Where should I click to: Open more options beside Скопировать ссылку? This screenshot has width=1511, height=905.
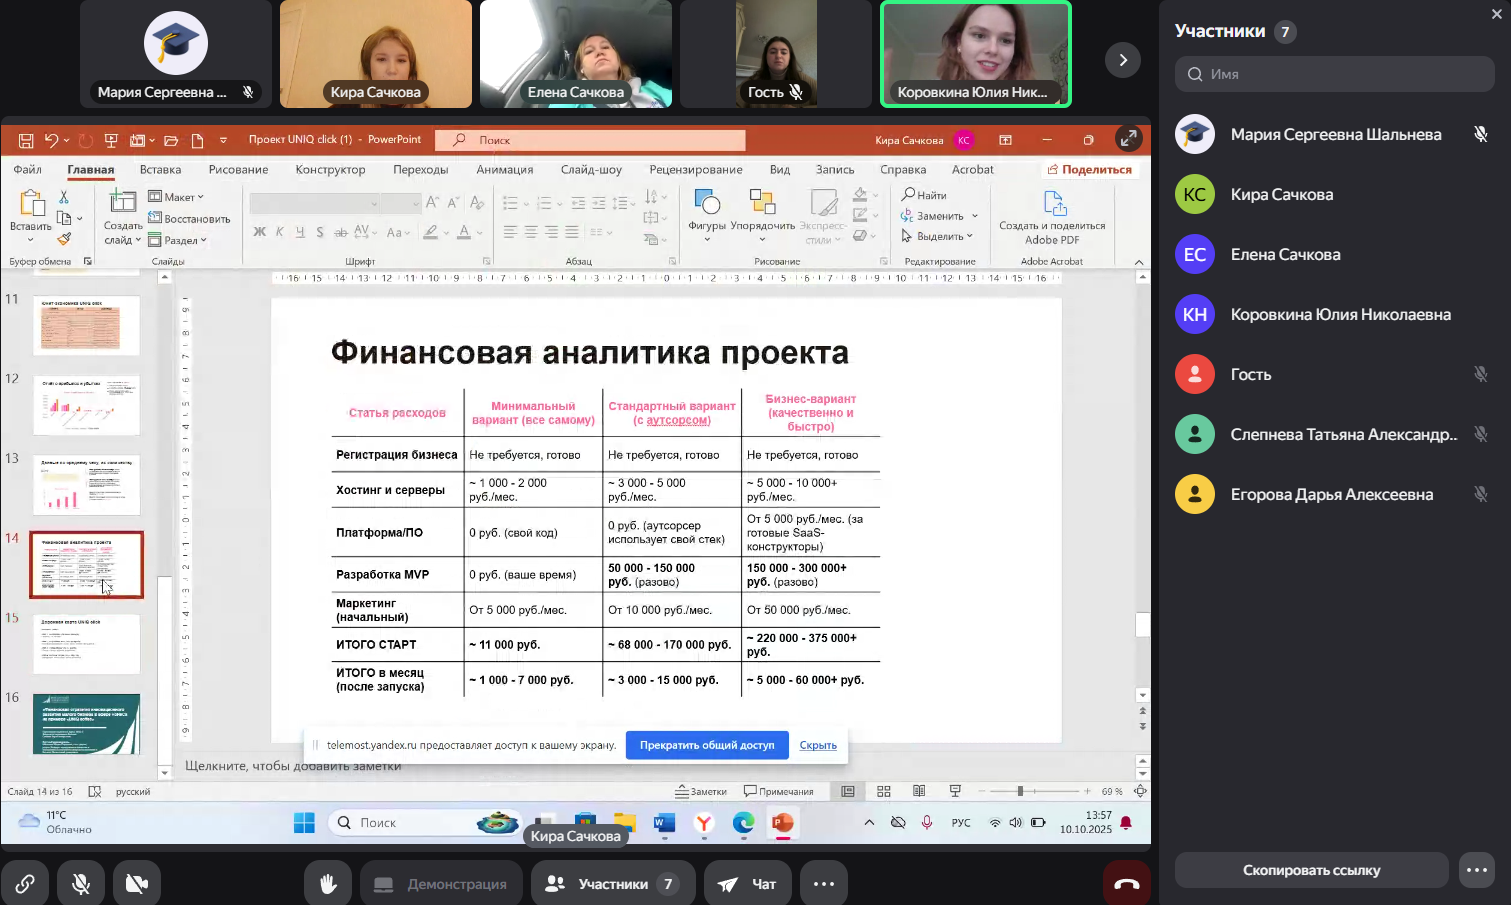[x=1477, y=870]
